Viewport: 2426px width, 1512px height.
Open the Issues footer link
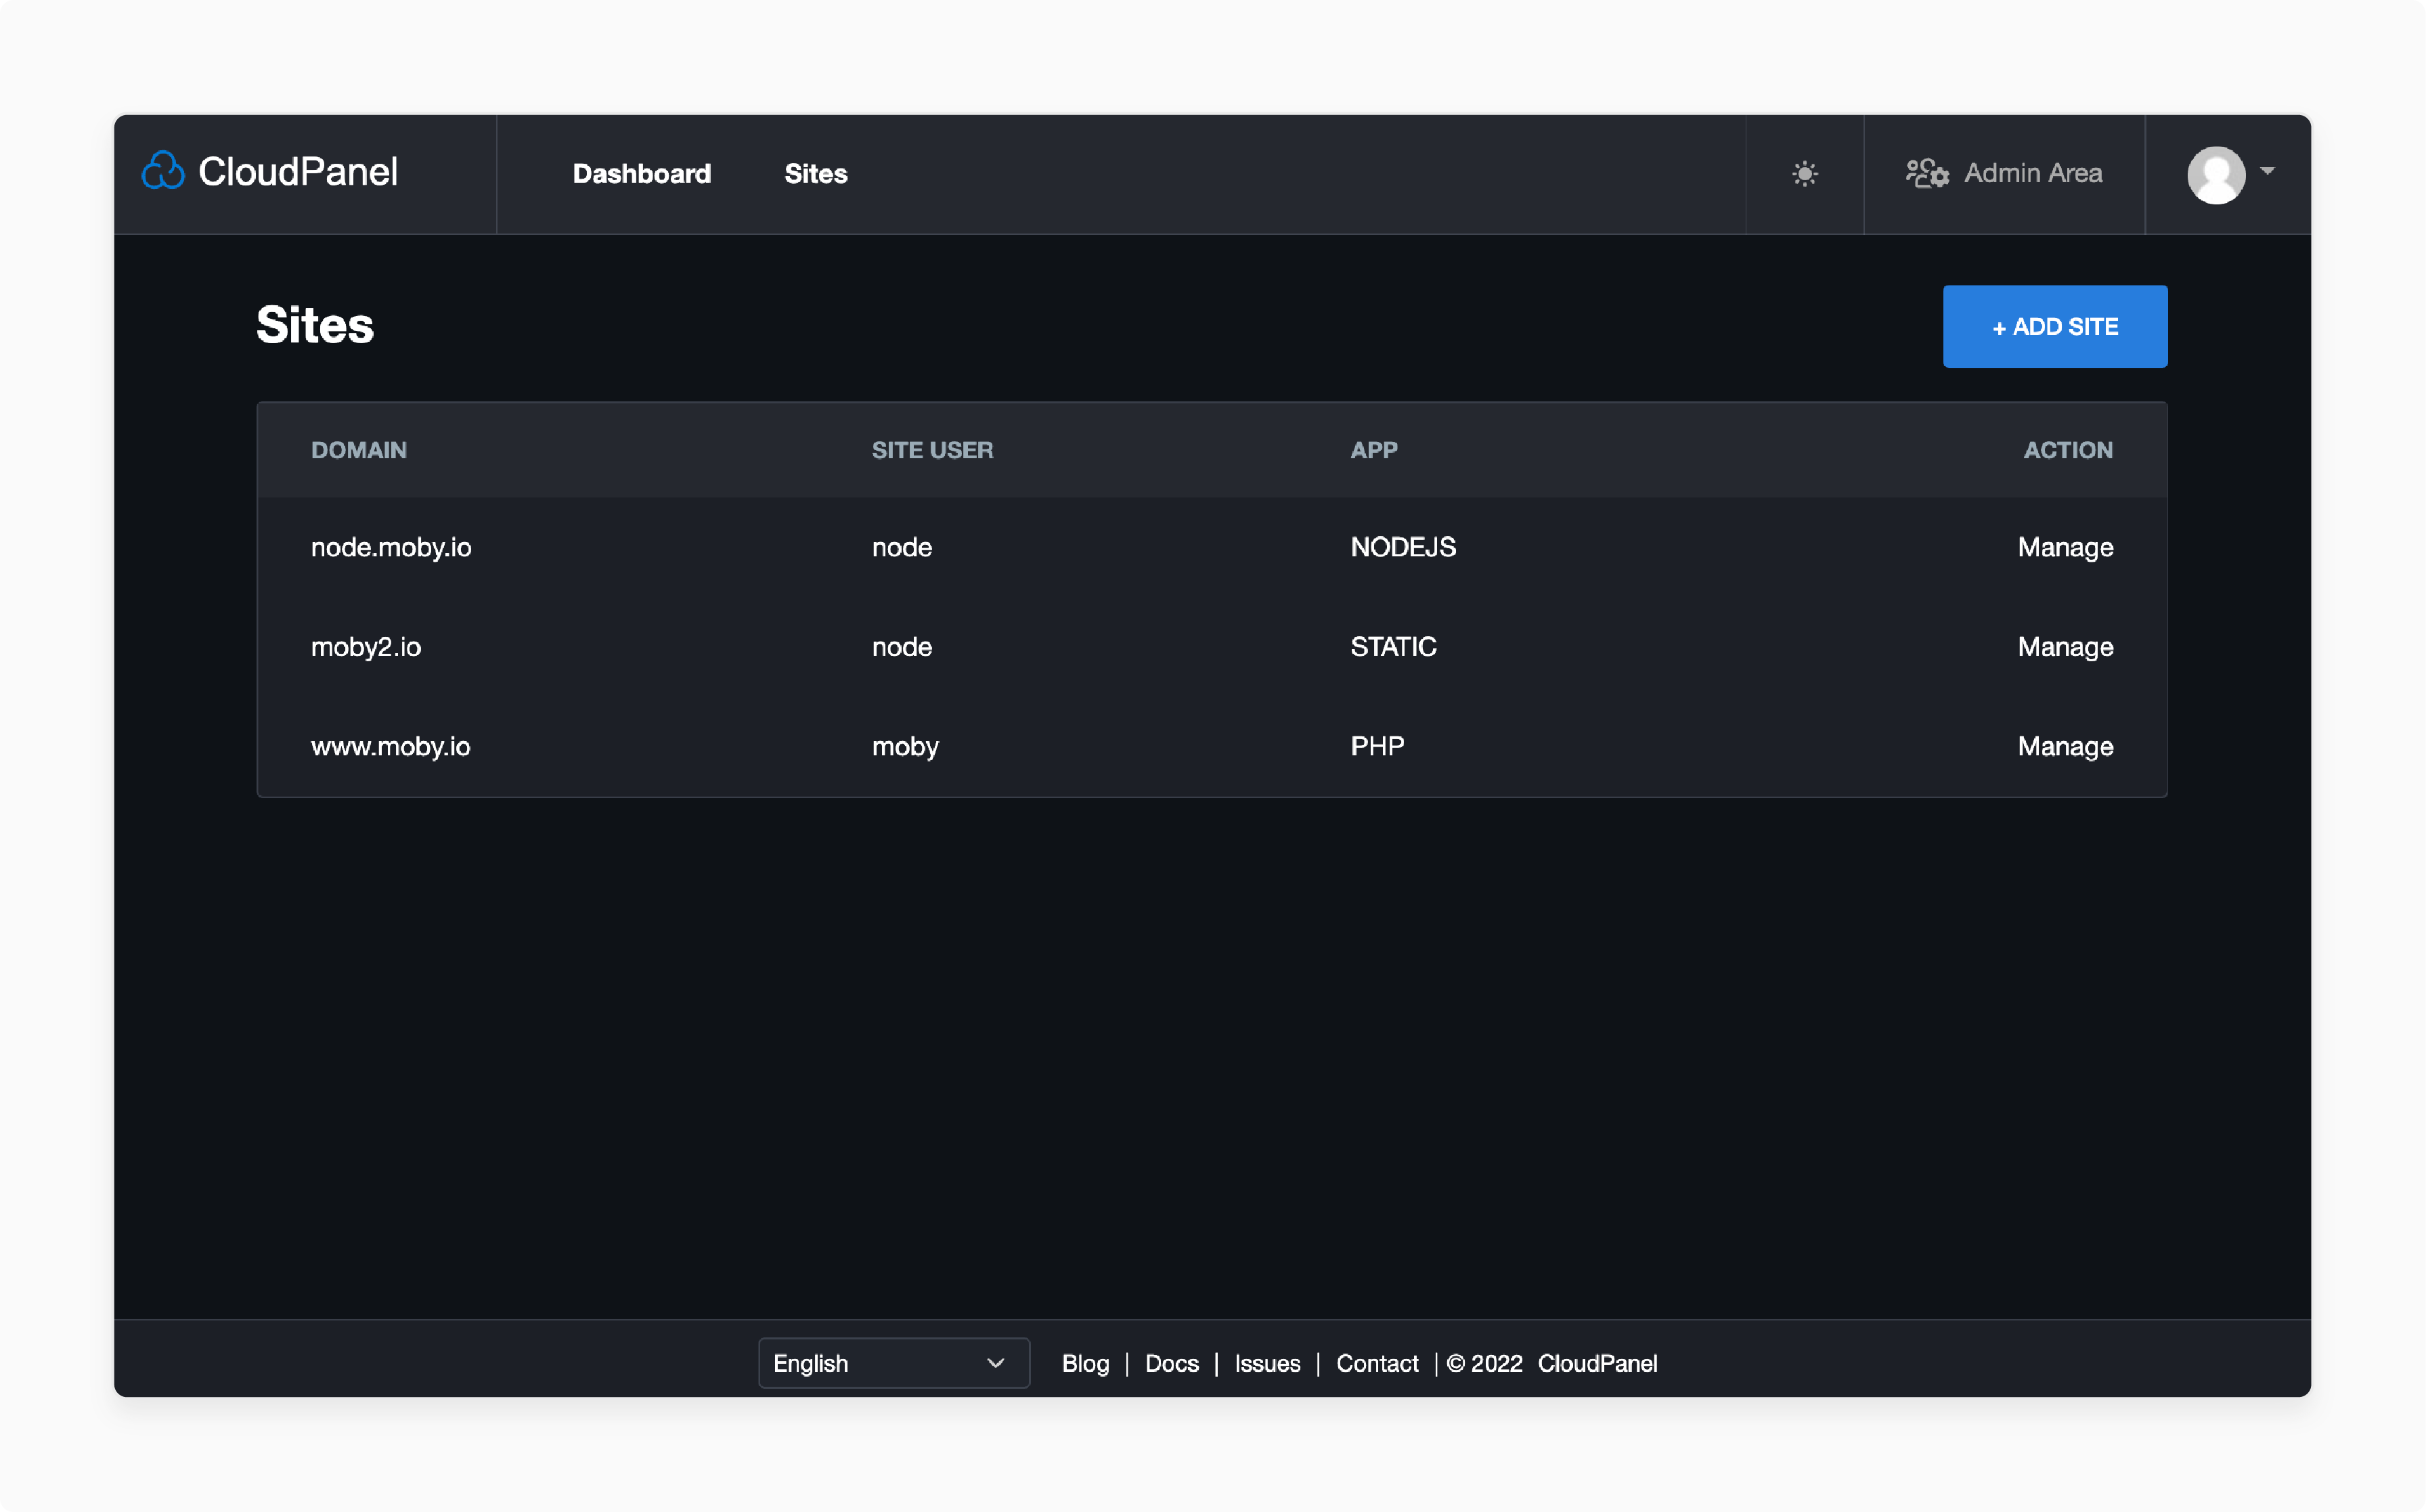pyautogui.click(x=1267, y=1363)
